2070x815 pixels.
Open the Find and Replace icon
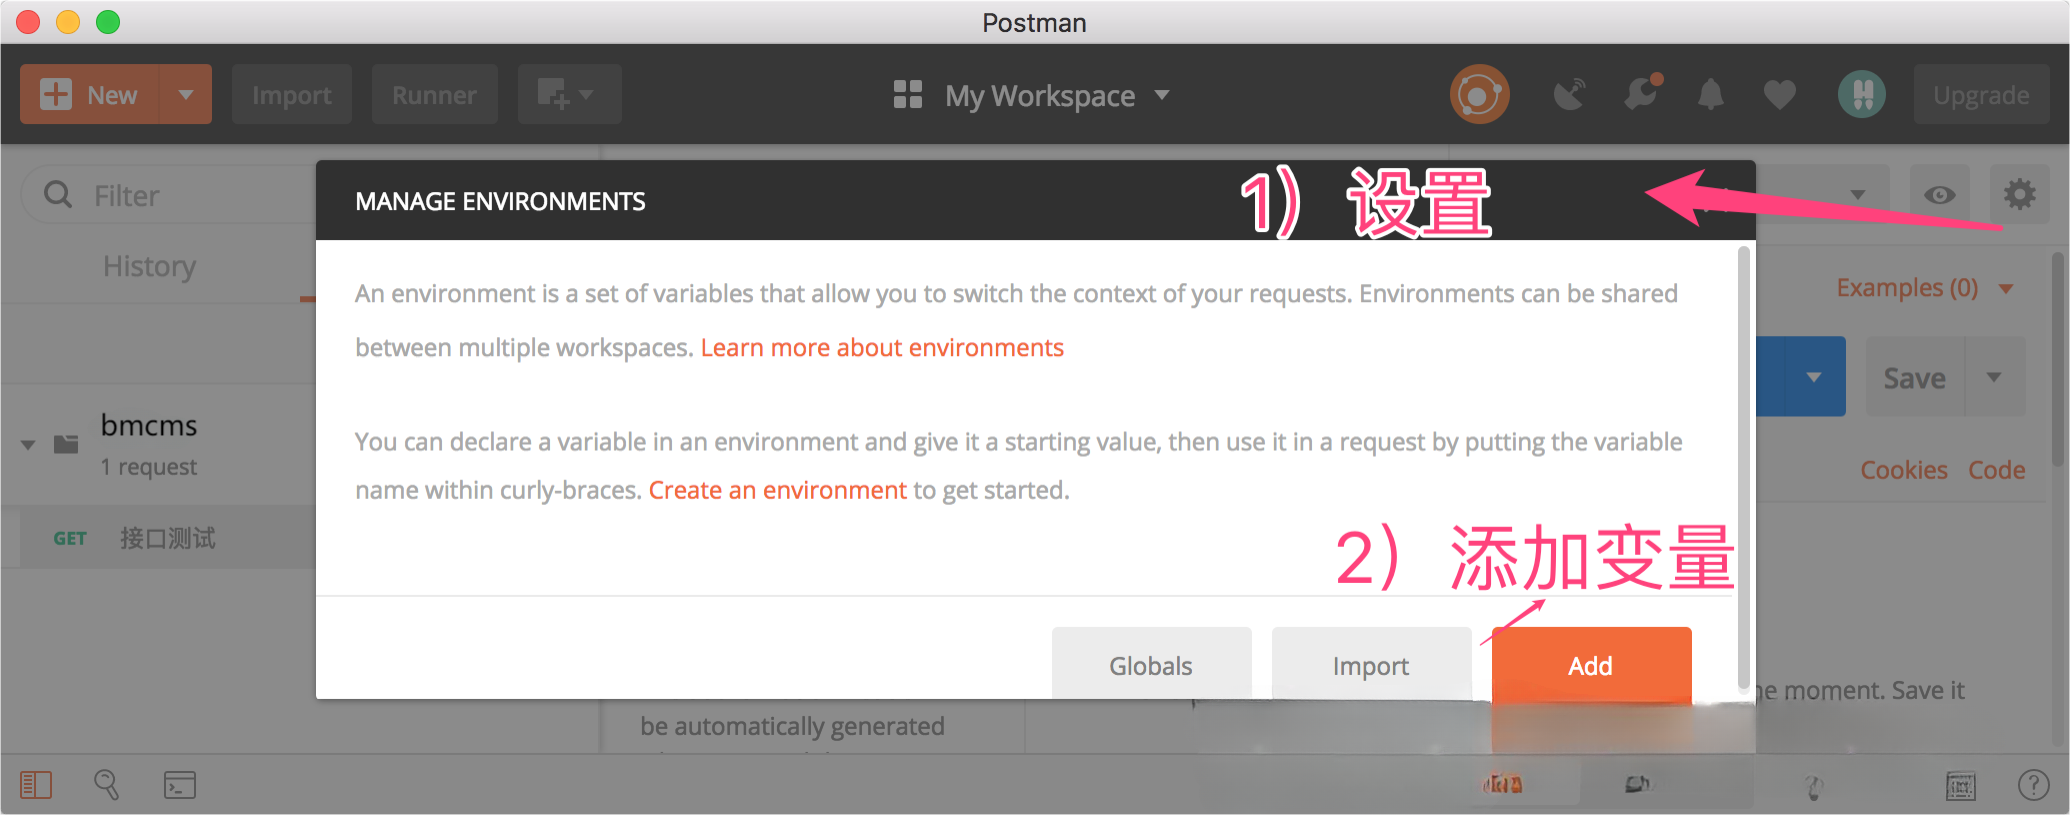pos(106,785)
